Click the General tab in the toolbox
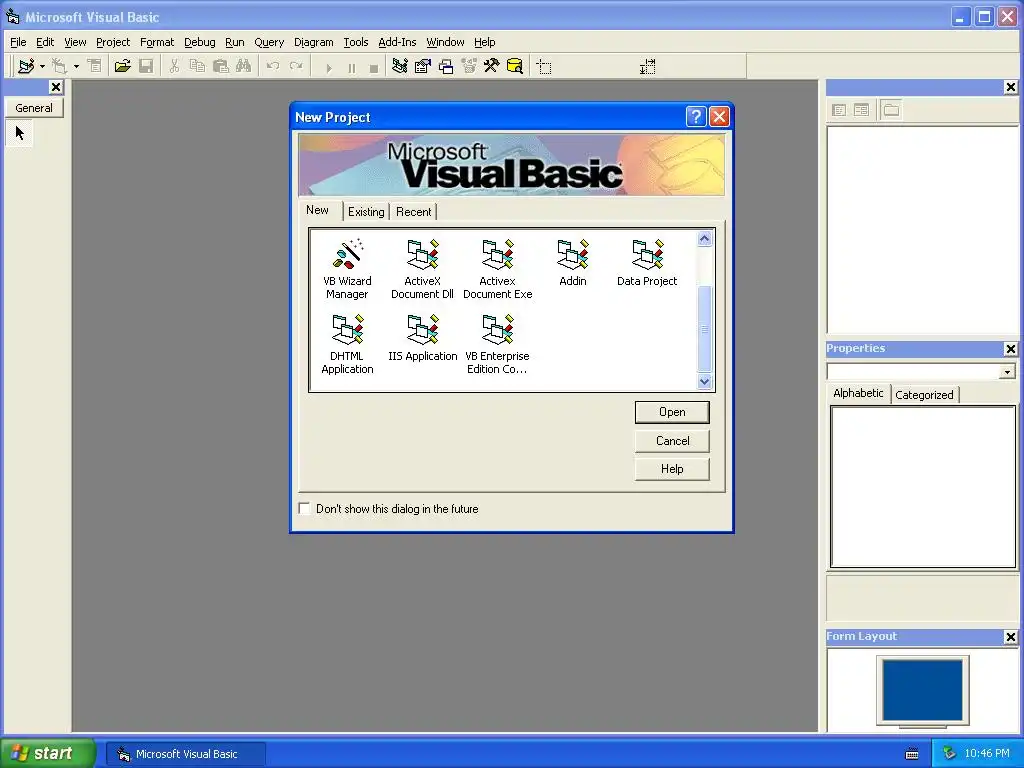1024x768 pixels. tap(34, 108)
